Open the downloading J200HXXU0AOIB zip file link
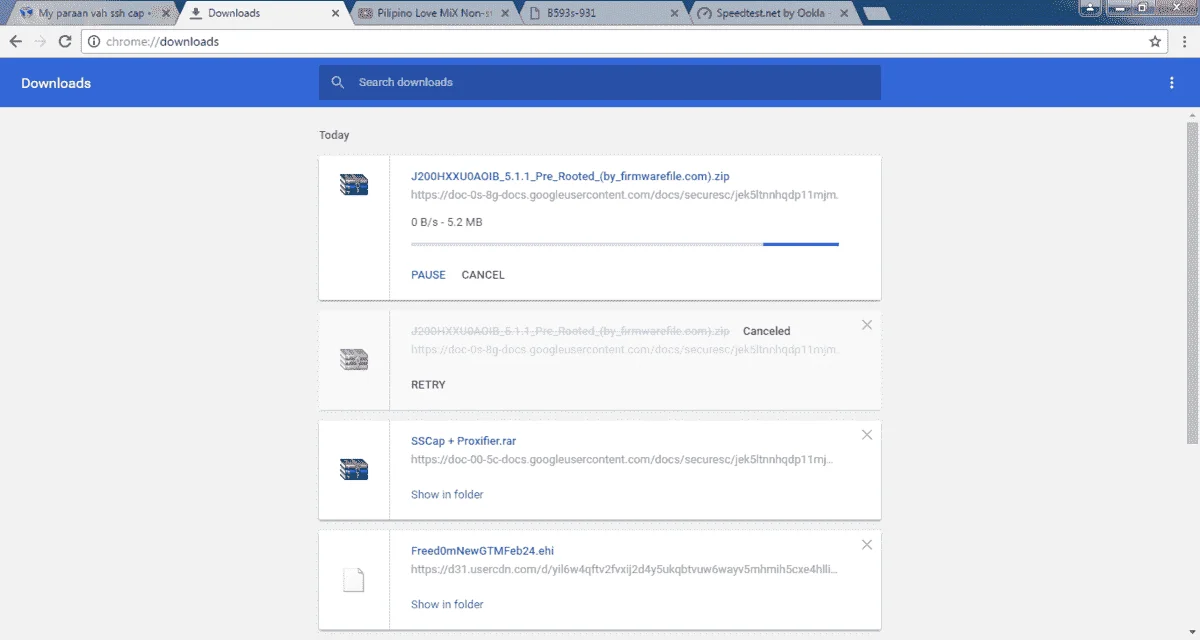1200x640 pixels. (570, 177)
